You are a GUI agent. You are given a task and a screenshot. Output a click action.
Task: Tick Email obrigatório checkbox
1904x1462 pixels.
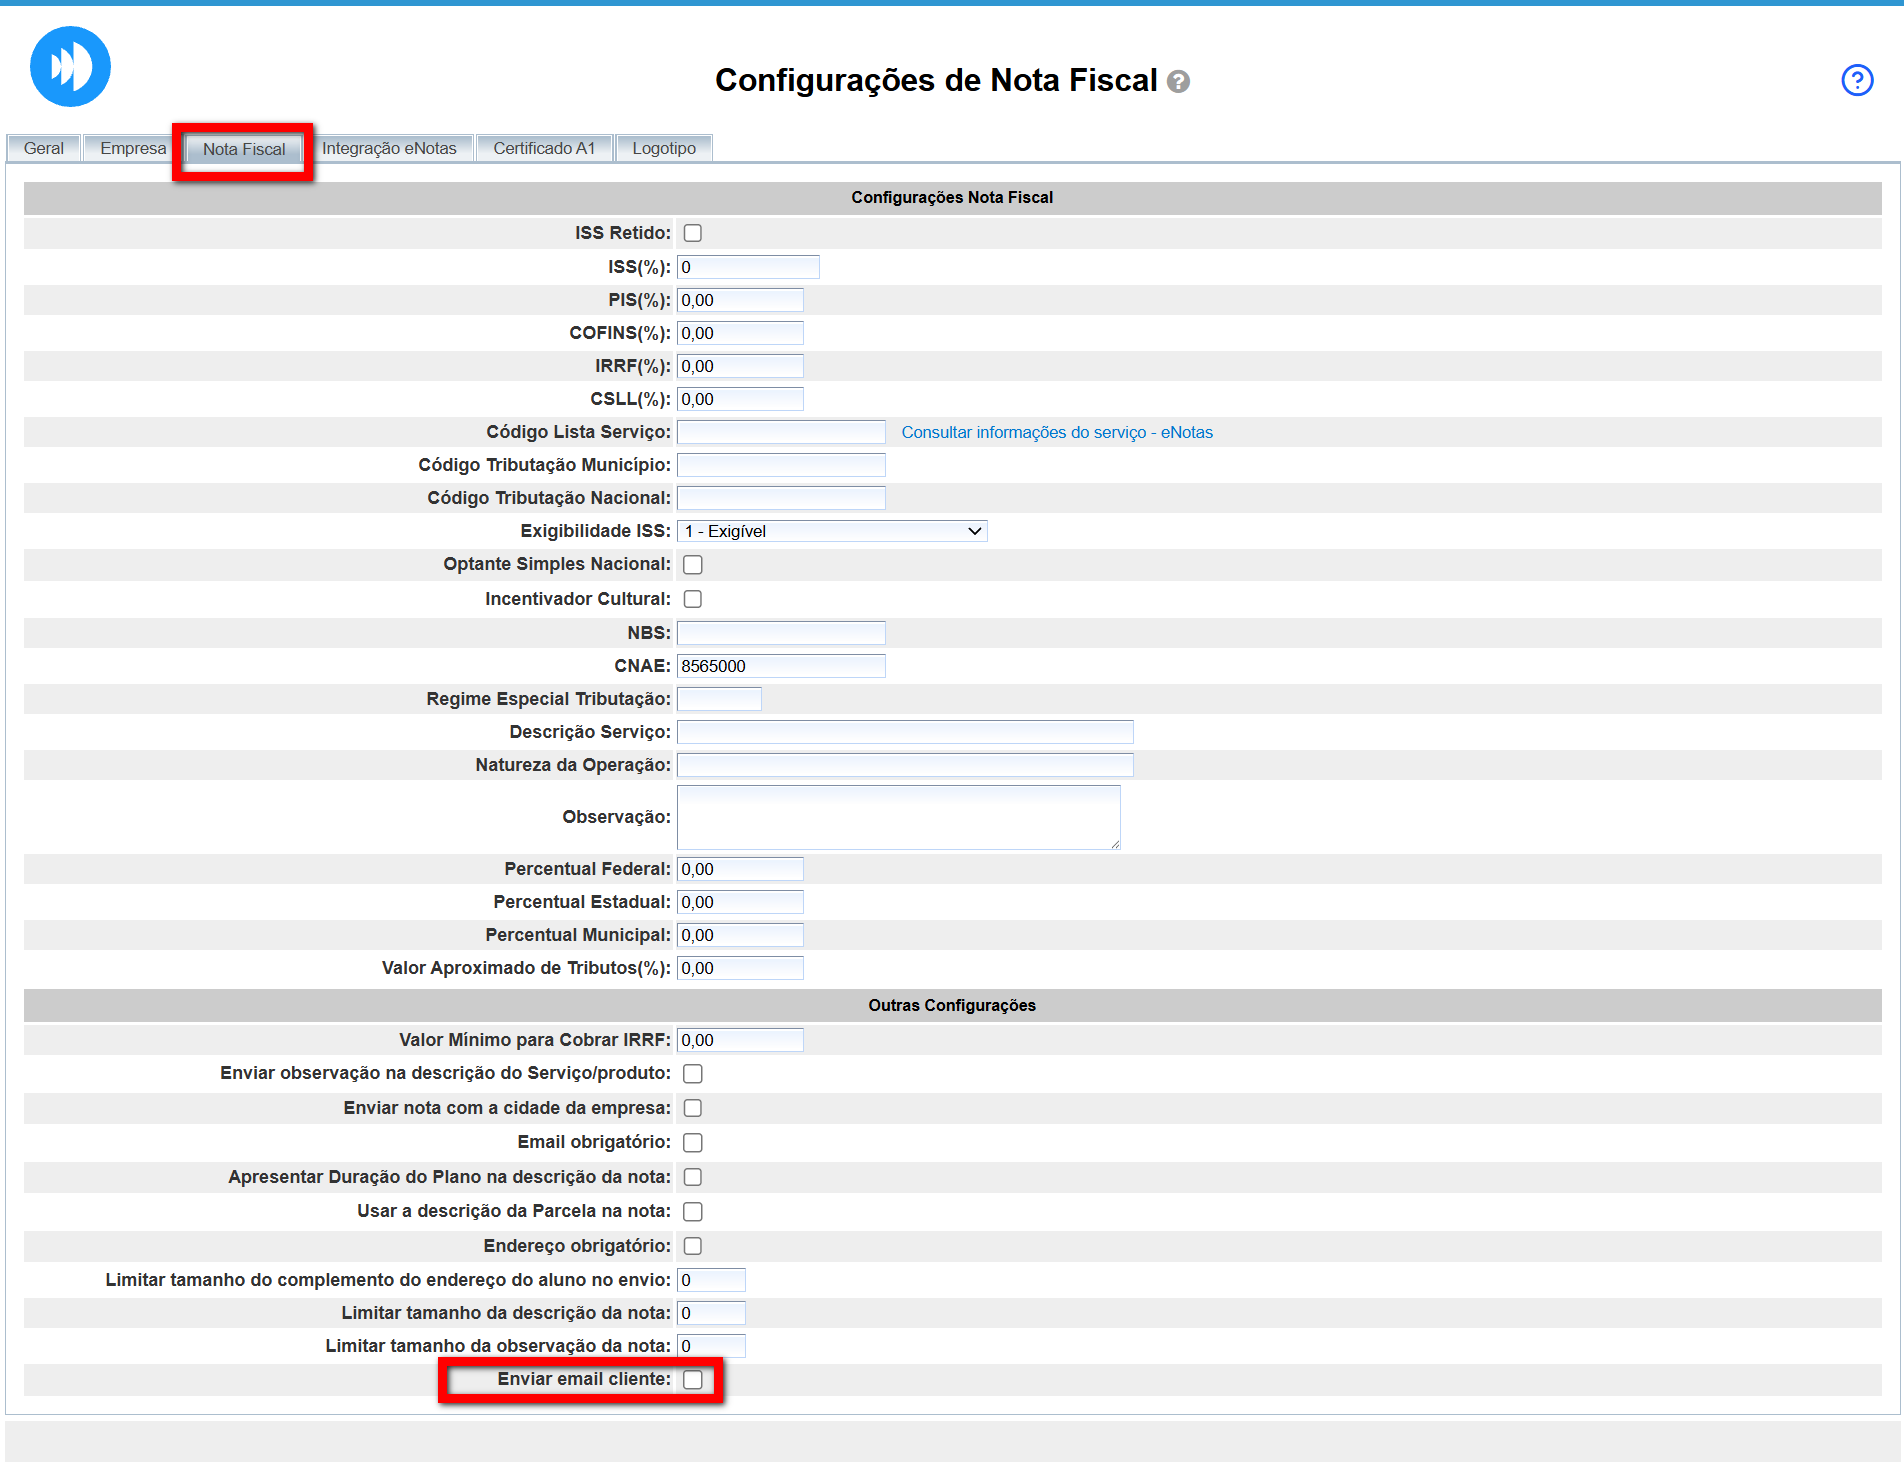click(x=692, y=1143)
